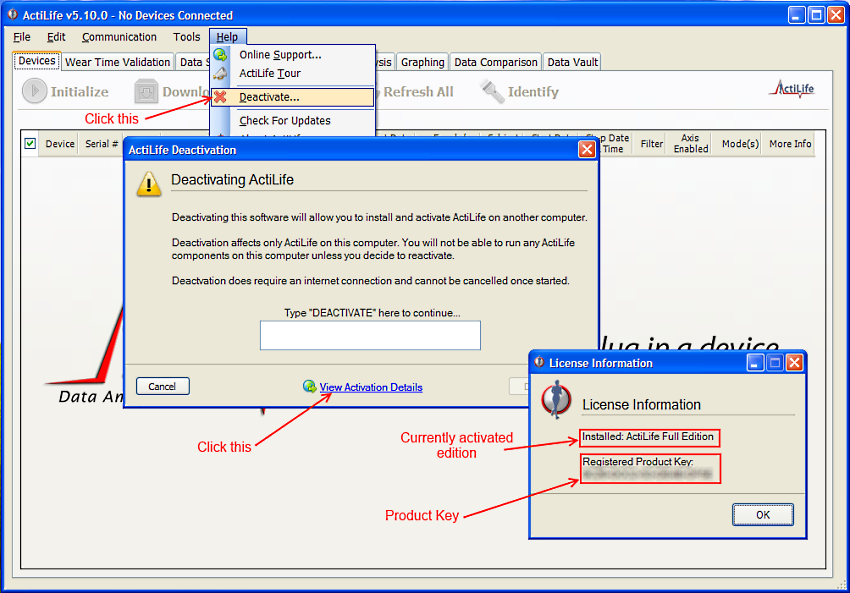850x593 pixels.
Task: Toggle the select-all devices checkbox
Action: pyautogui.click(x=31, y=143)
